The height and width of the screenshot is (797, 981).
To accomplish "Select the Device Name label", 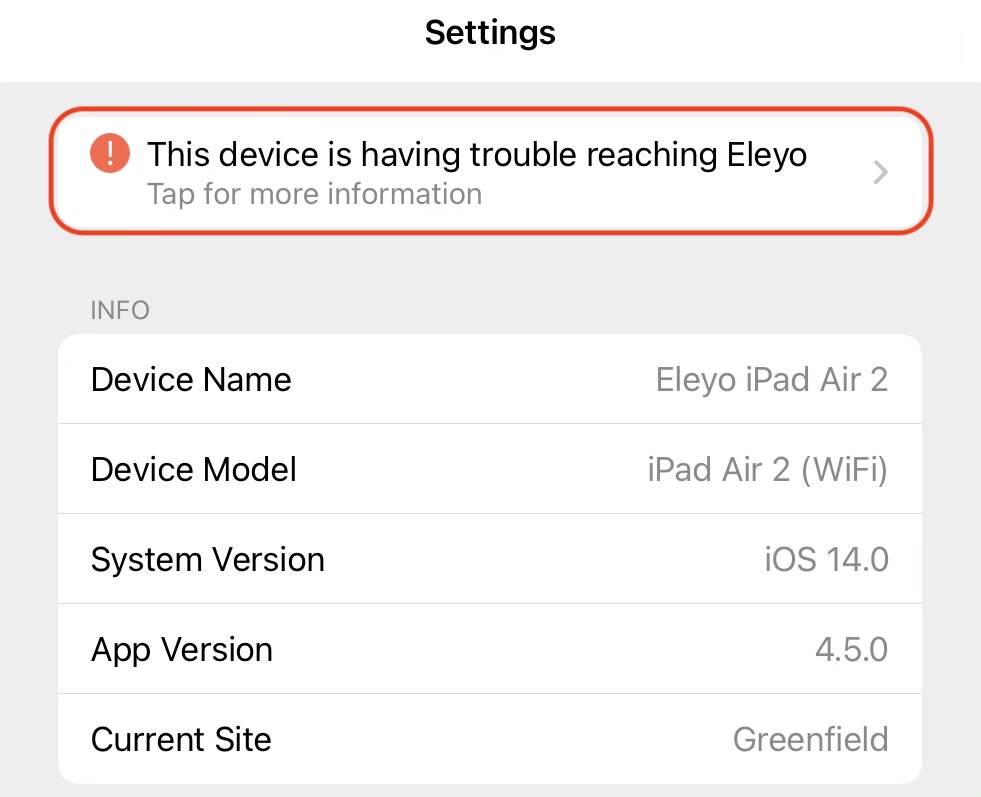I will (x=191, y=380).
